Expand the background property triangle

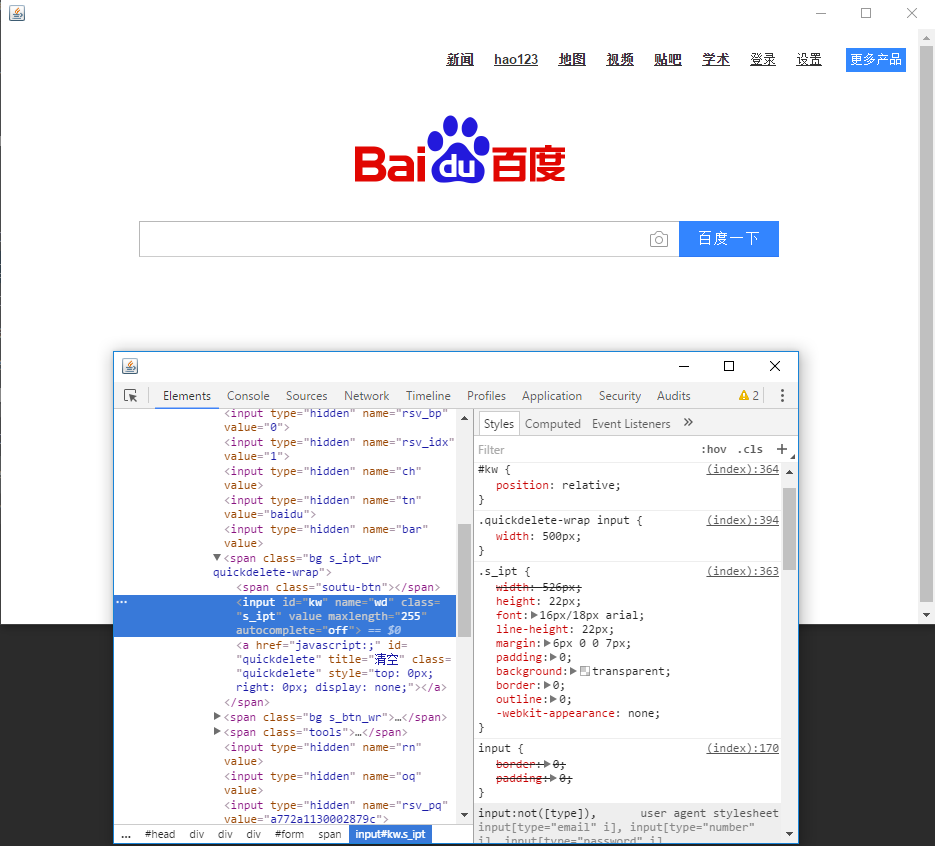coord(574,671)
